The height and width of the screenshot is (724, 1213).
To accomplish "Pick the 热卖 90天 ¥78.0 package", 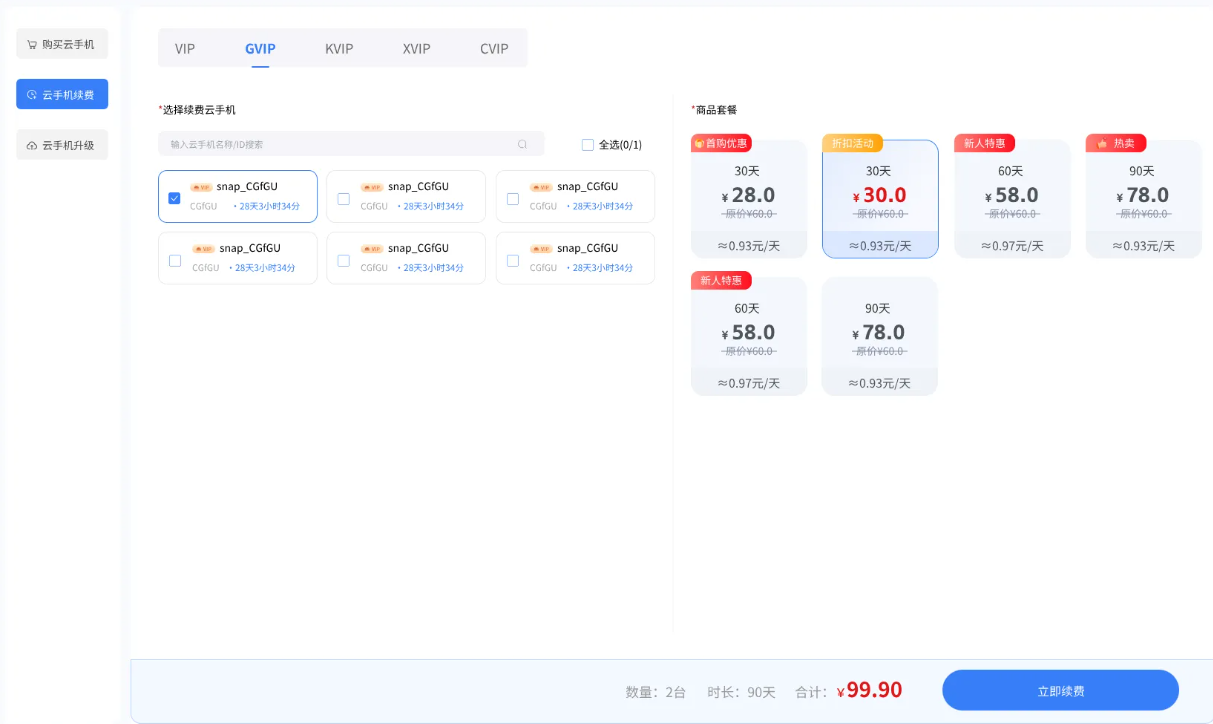I will (1143, 199).
